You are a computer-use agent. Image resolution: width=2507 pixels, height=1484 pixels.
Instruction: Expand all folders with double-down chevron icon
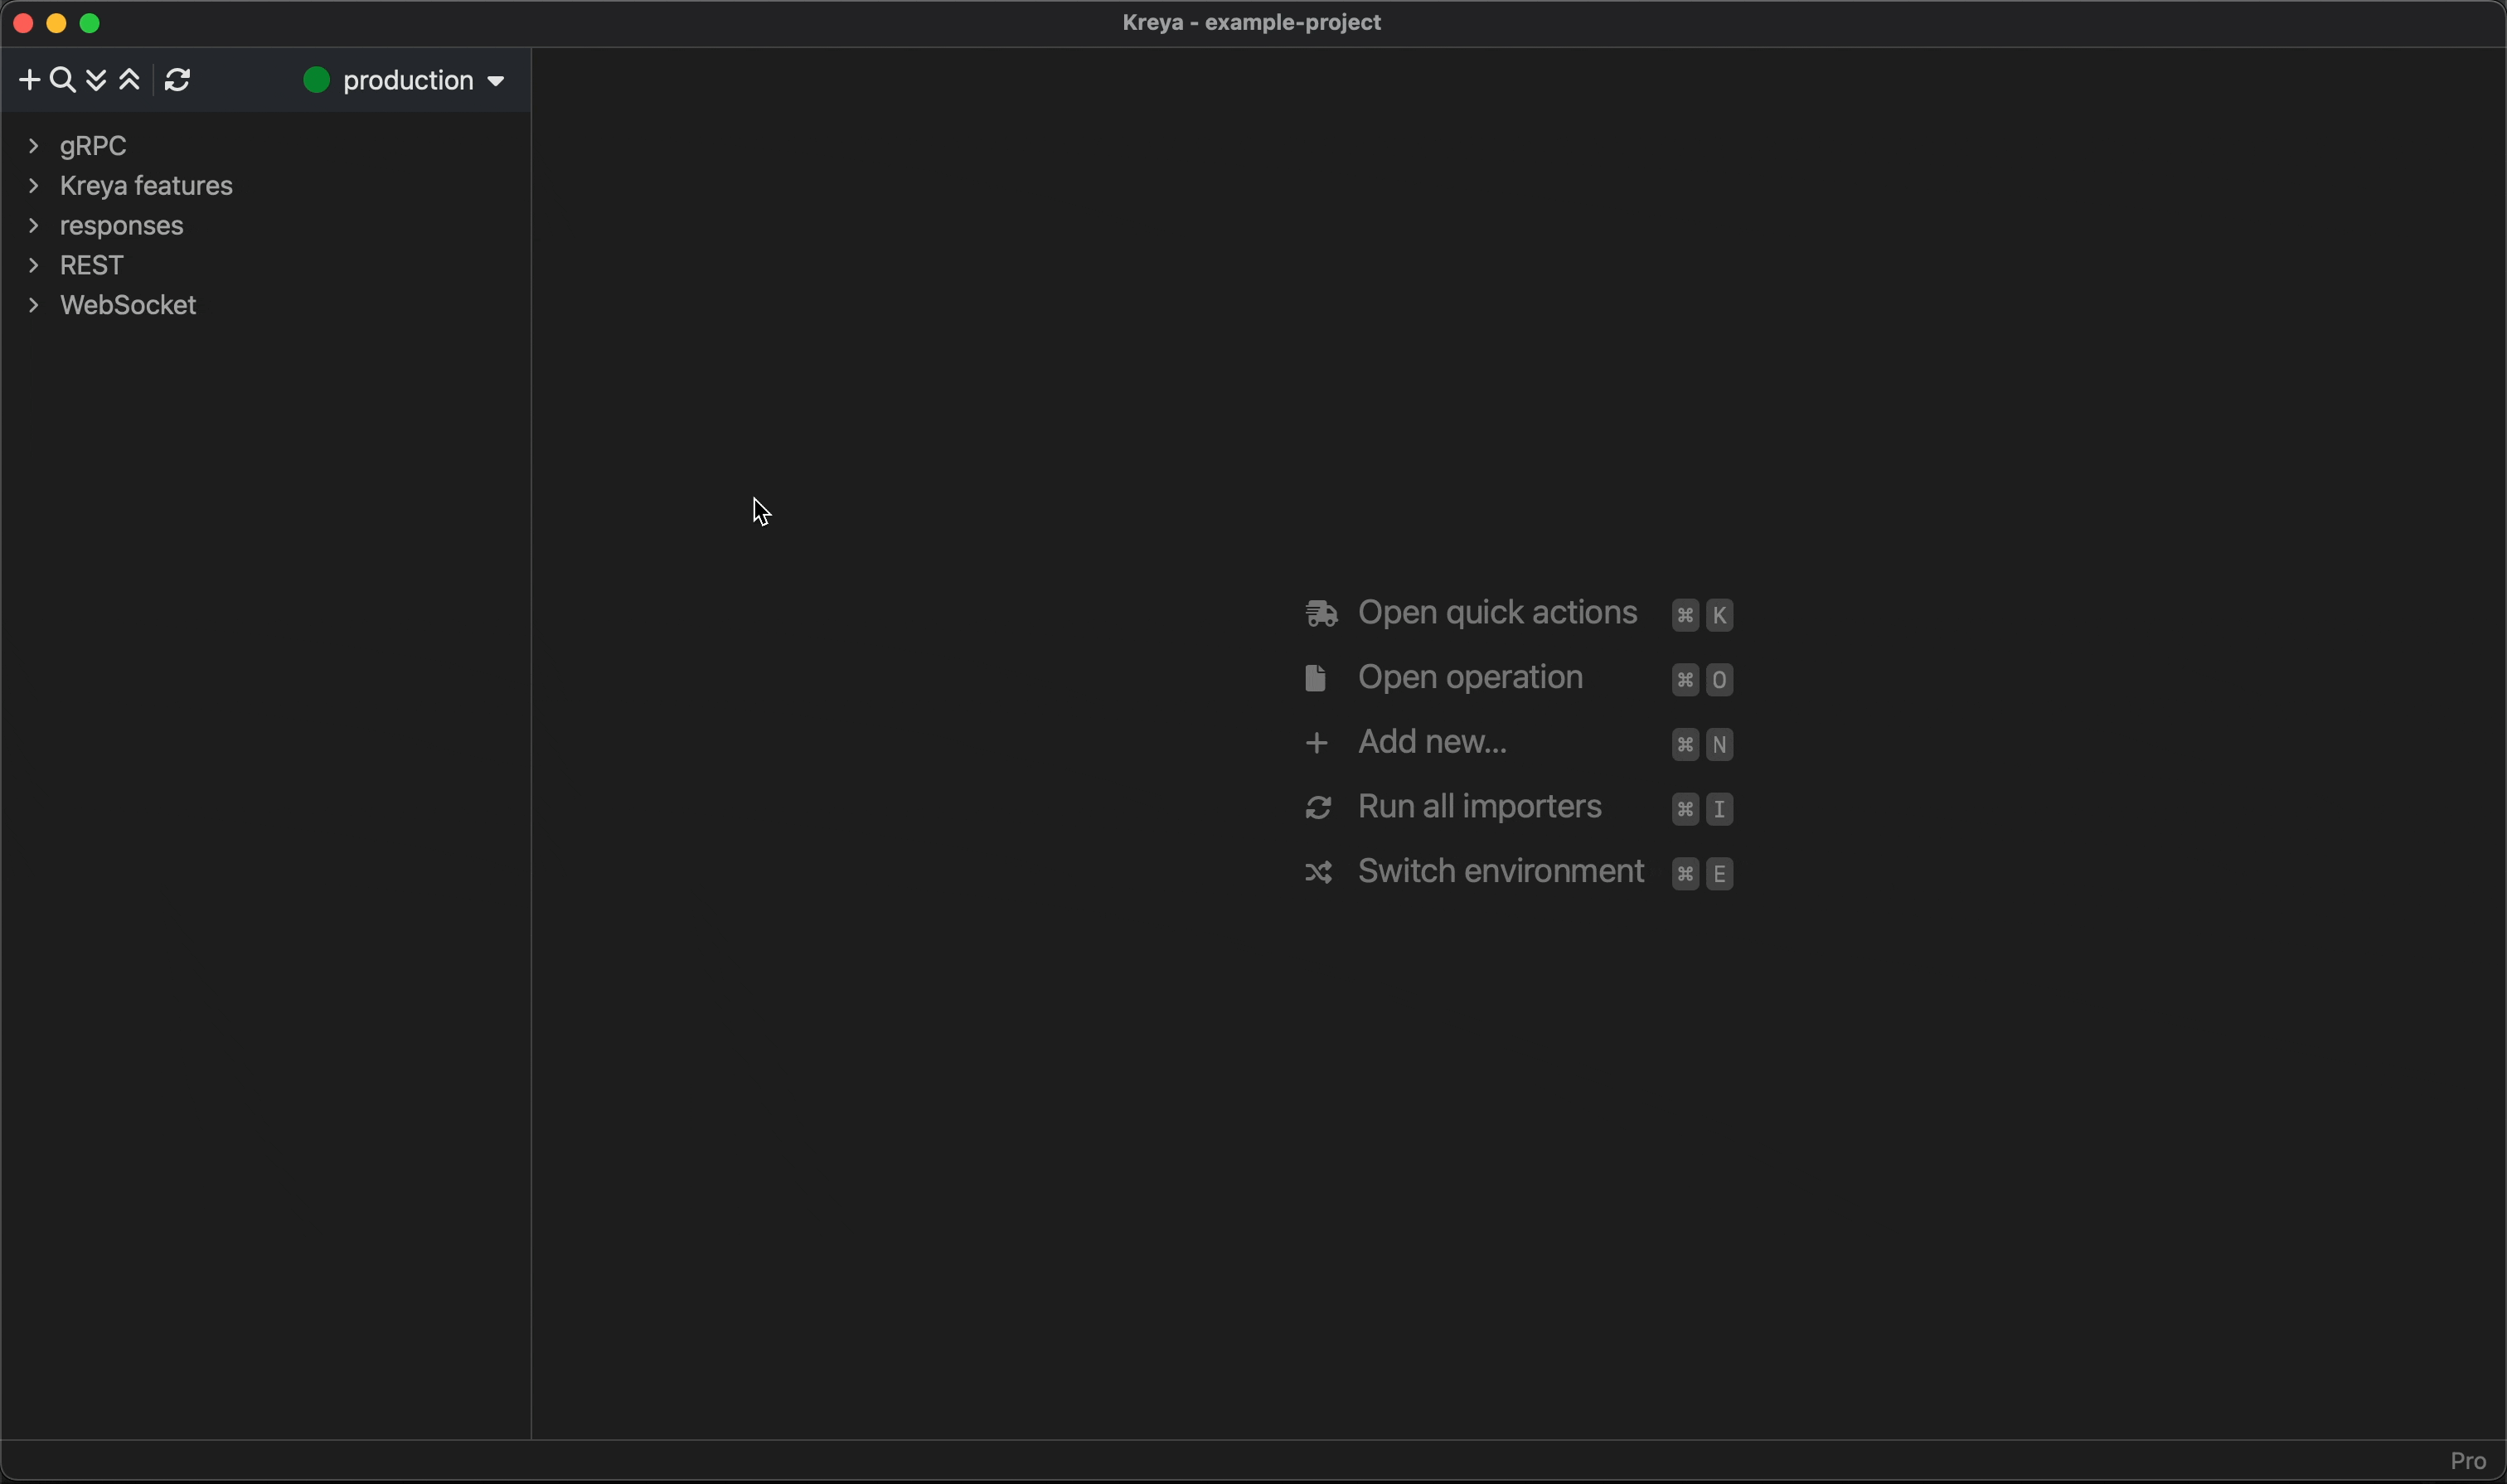(96, 80)
